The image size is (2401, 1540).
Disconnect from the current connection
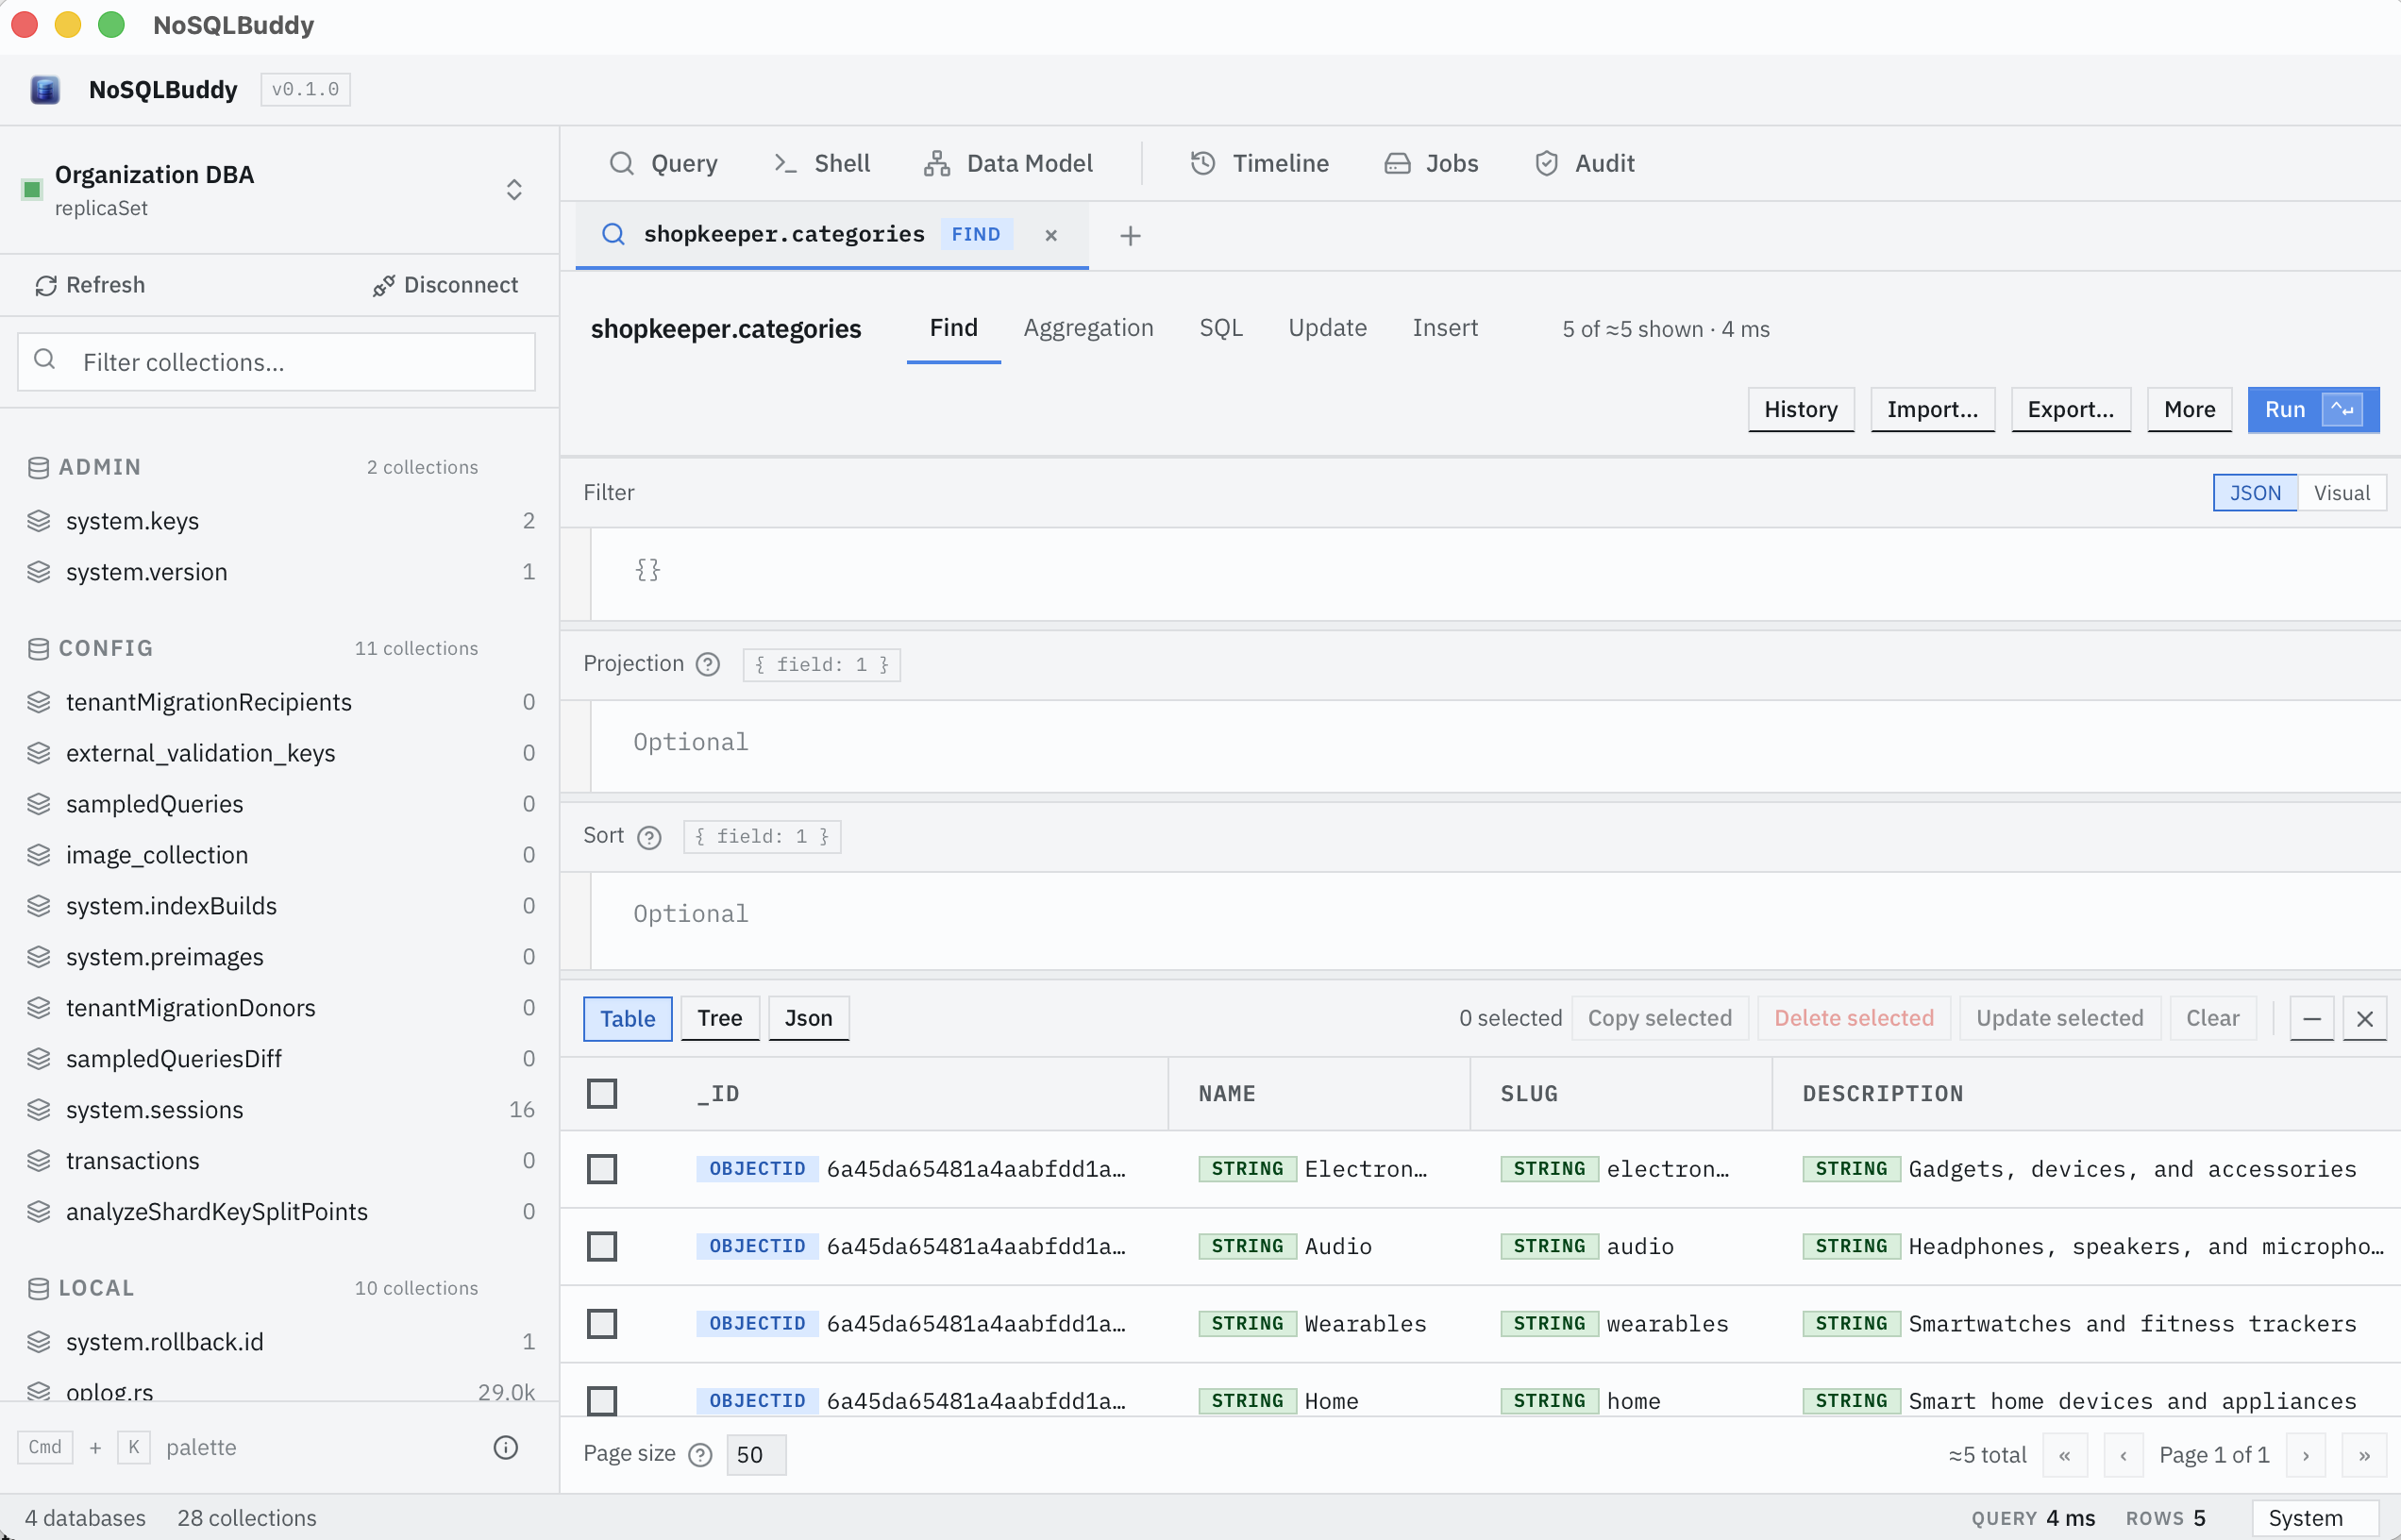coord(445,285)
